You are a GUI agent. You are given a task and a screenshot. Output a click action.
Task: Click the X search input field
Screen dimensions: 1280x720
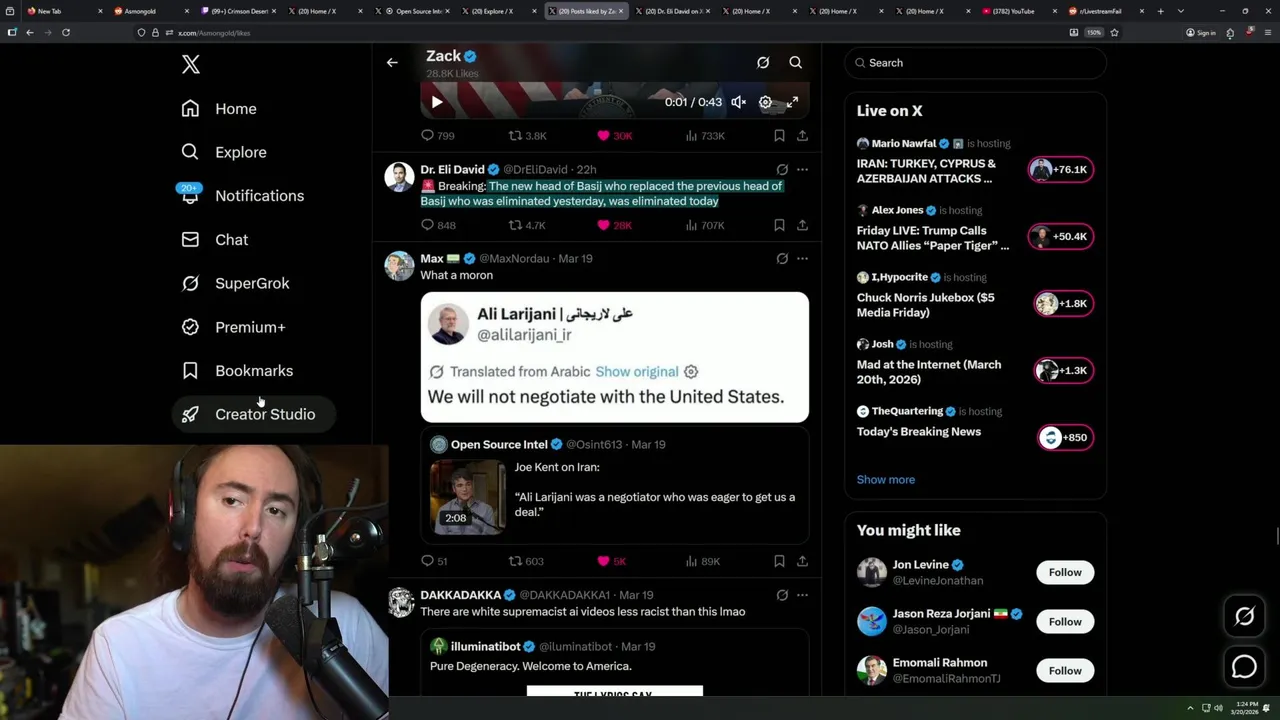coord(975,63)
